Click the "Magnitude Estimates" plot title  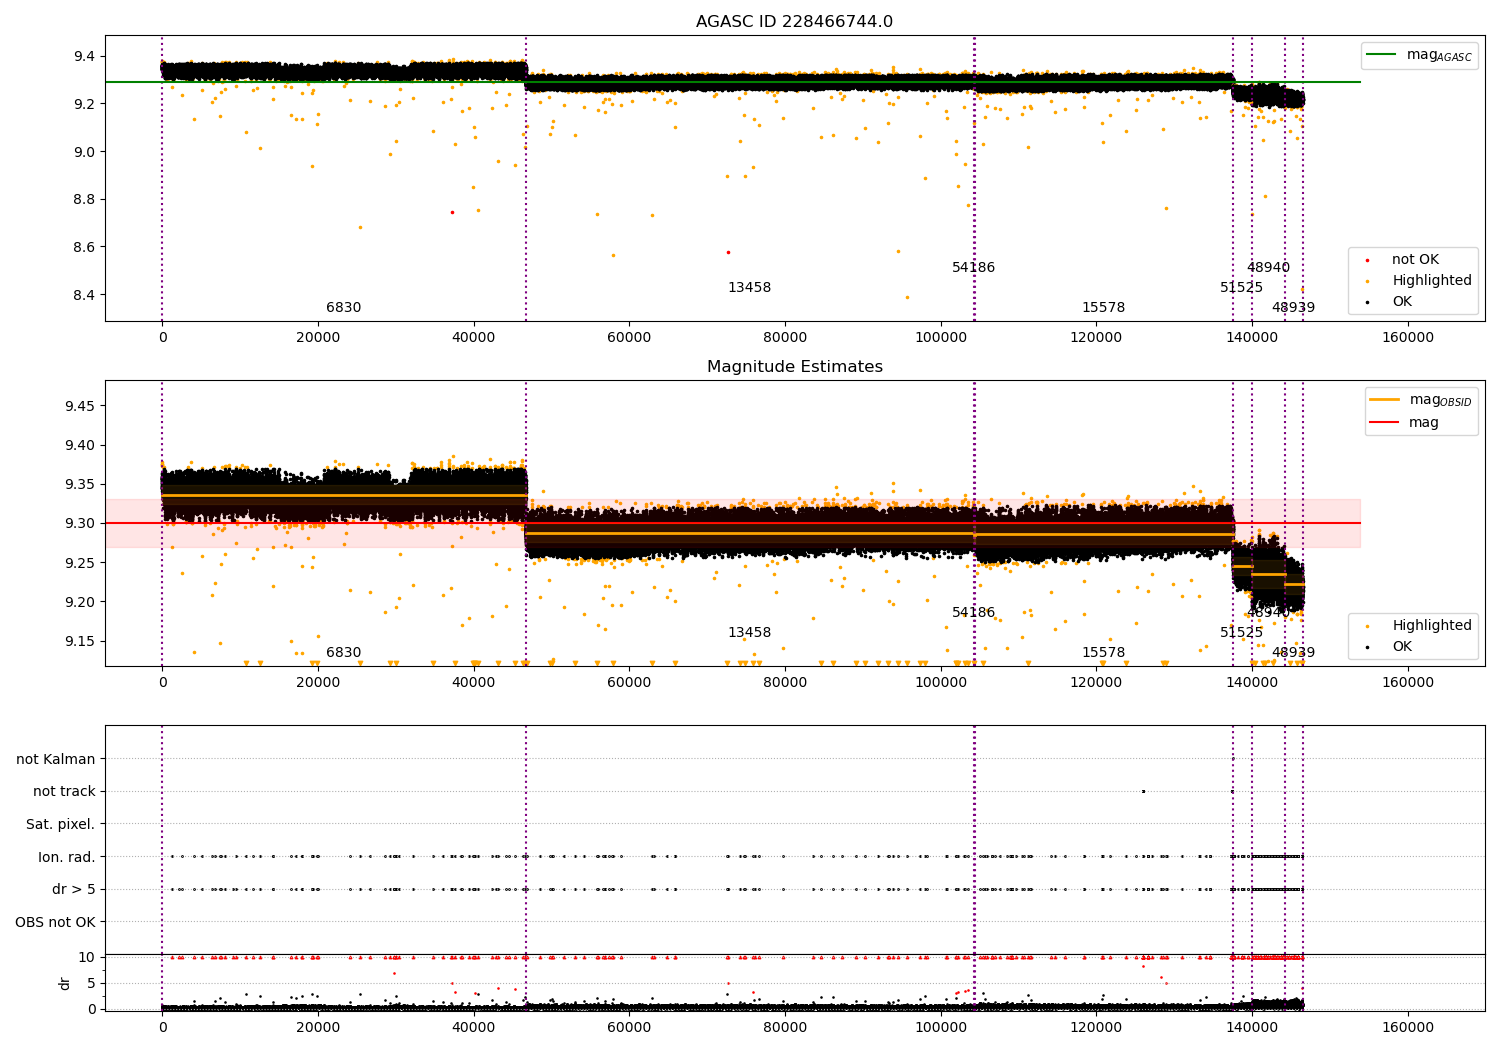click(x=794, y=367)
